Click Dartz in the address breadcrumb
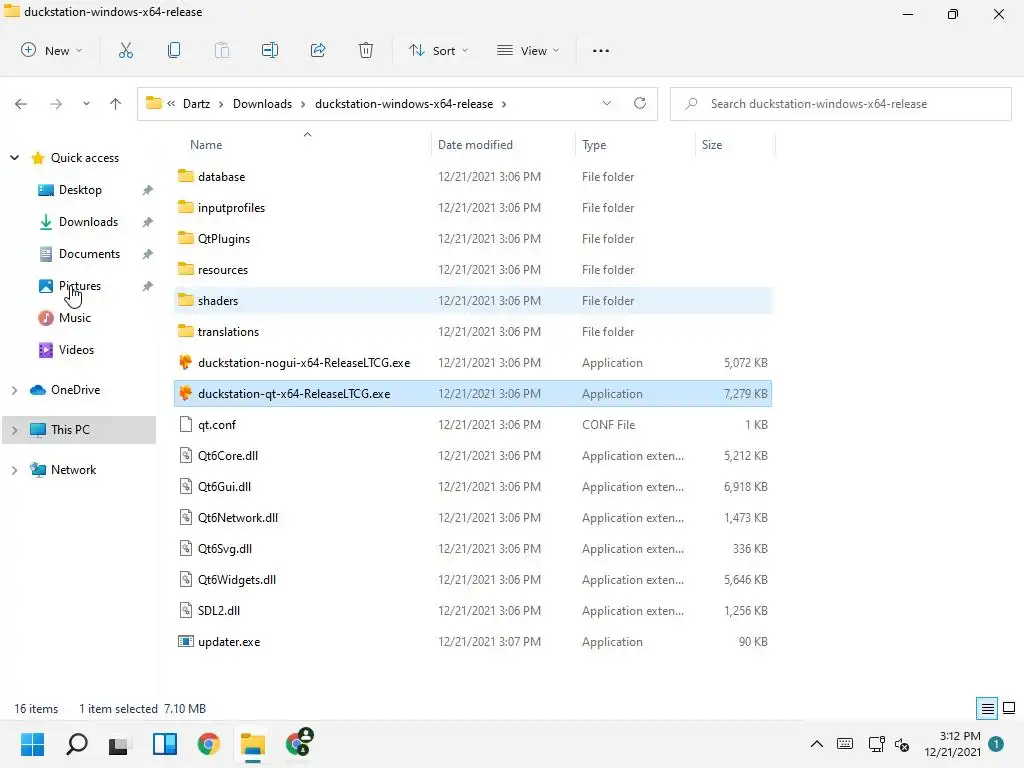 [197, 104]
